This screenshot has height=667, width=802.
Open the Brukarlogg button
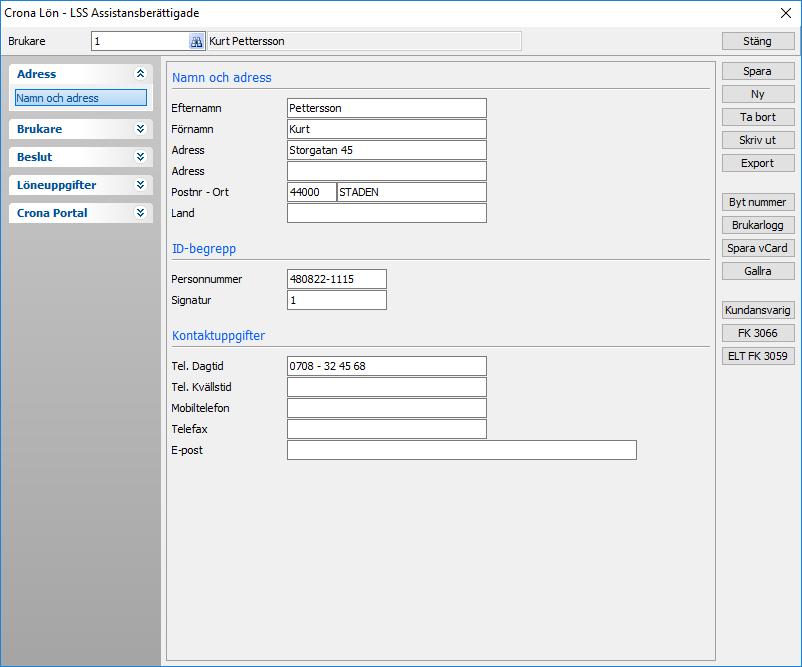pos(758,225)
